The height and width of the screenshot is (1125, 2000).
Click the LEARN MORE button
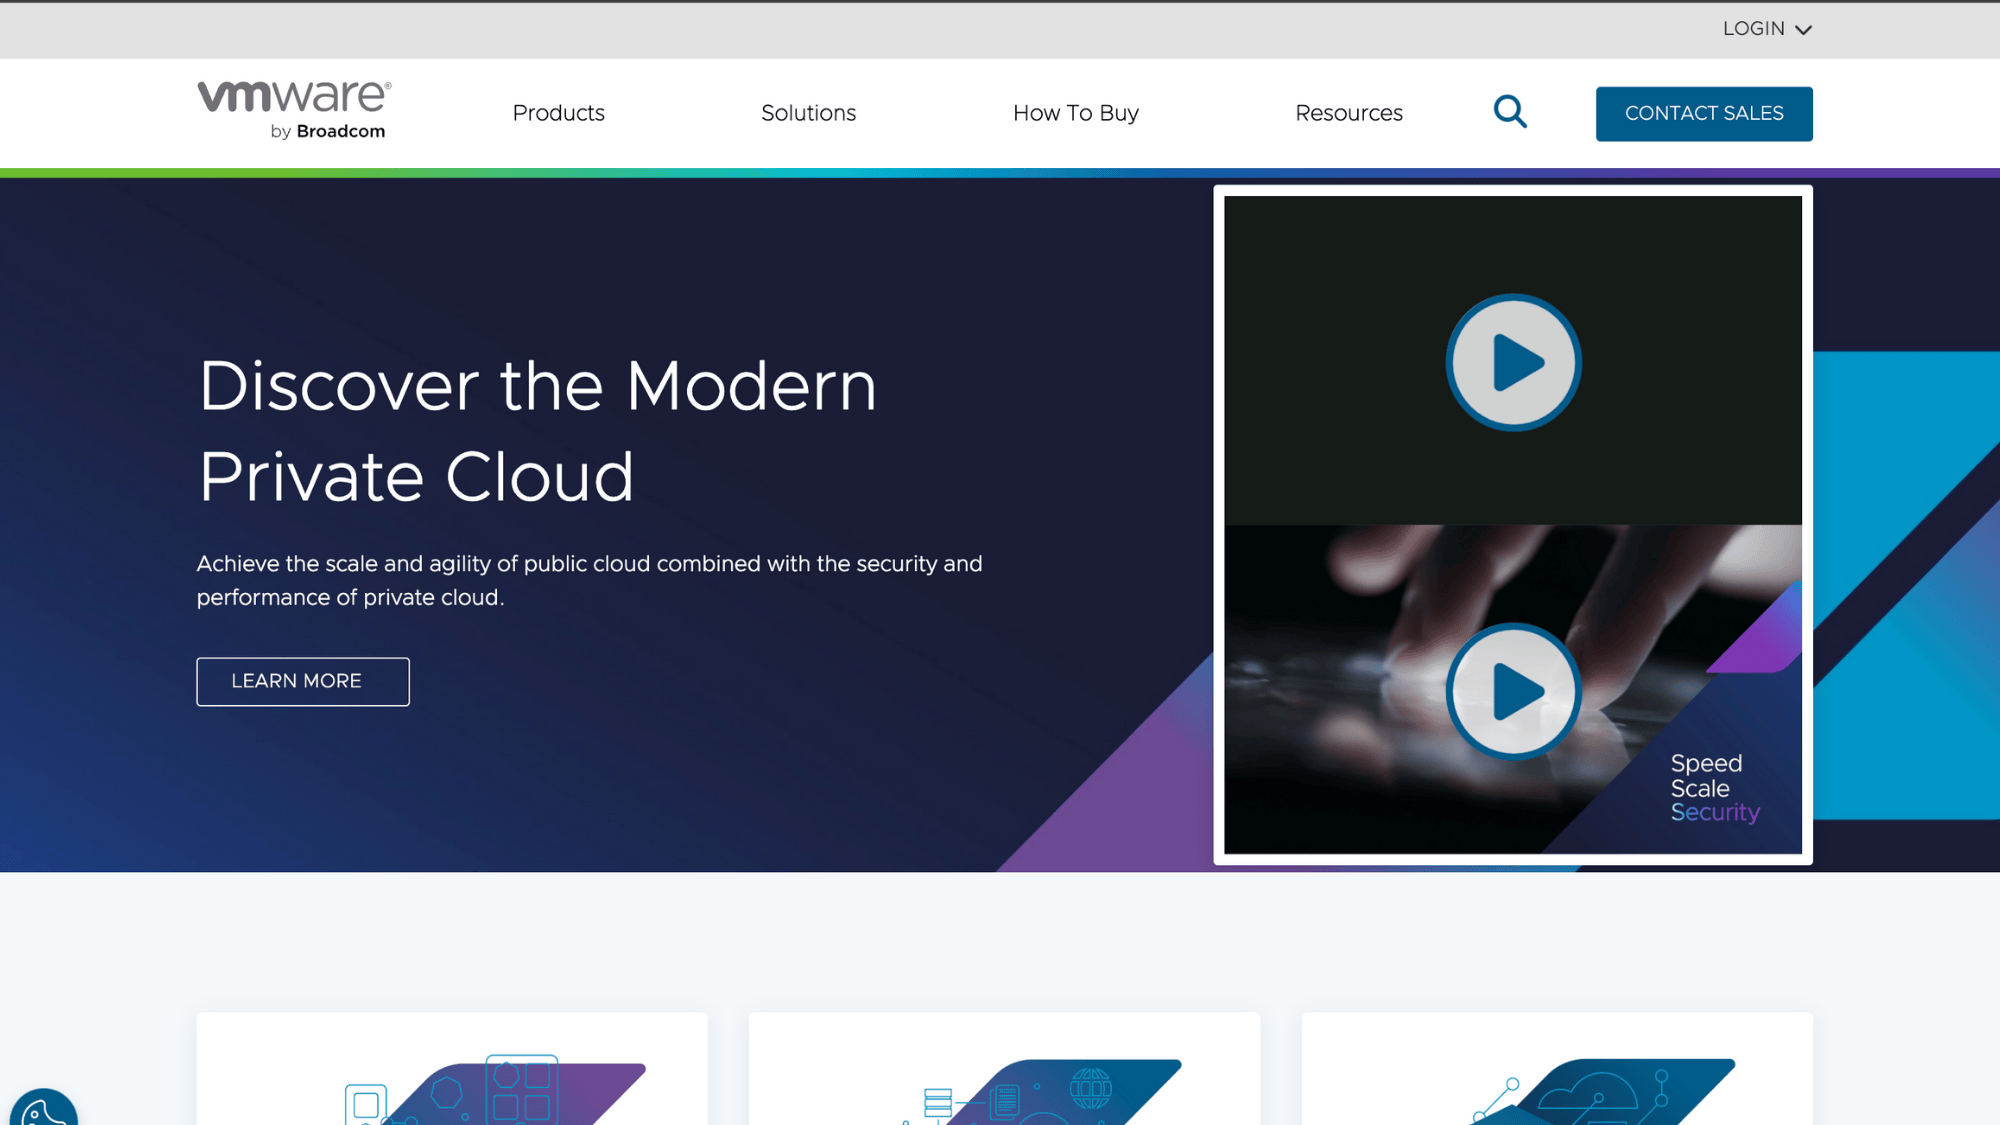tap(302, 681)
